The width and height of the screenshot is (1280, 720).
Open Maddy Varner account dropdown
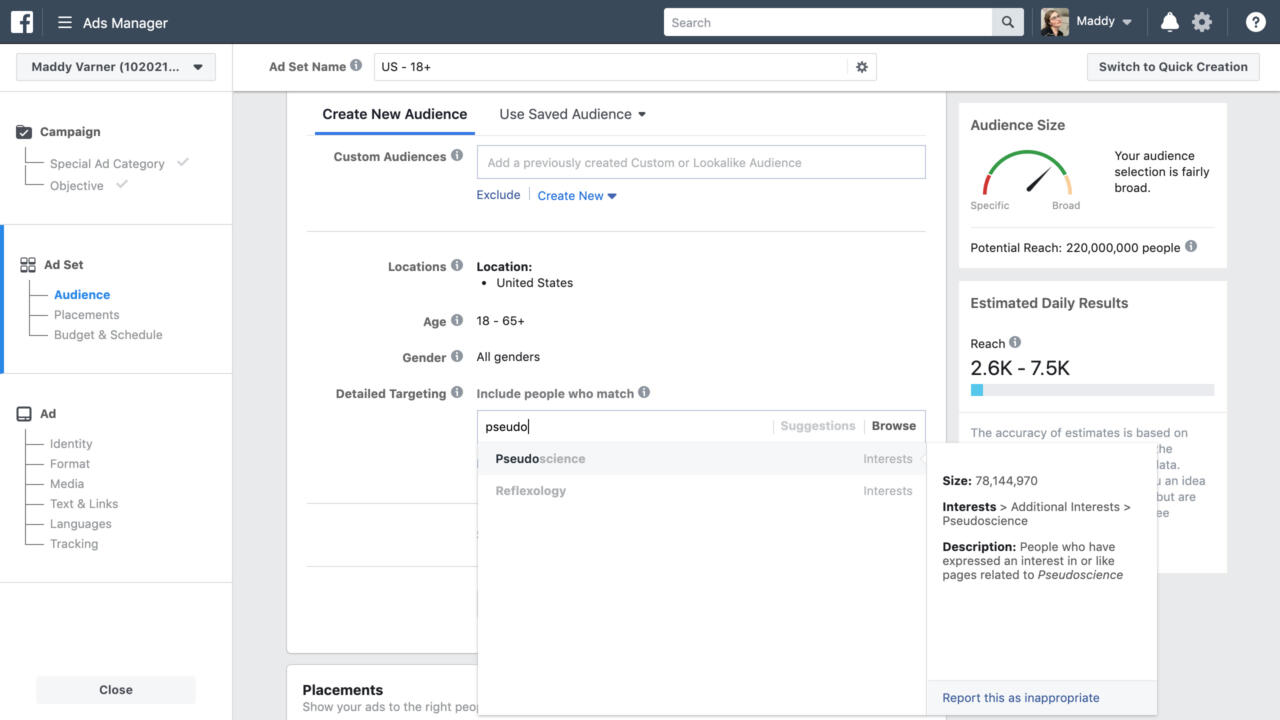pos(116,67)
